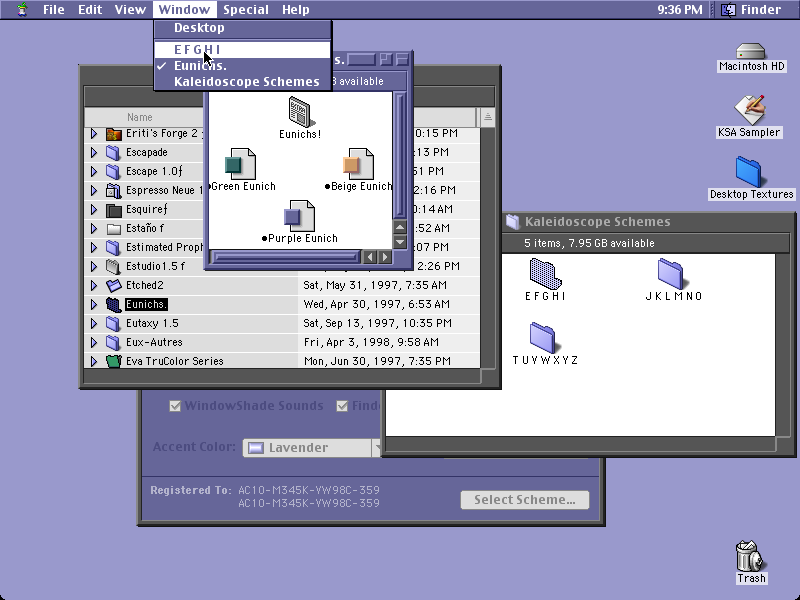This screenshot has width=800, height=600.
Task: Click the Eunichs window horizontal scrollbar track
Action: tap(286, 257)
